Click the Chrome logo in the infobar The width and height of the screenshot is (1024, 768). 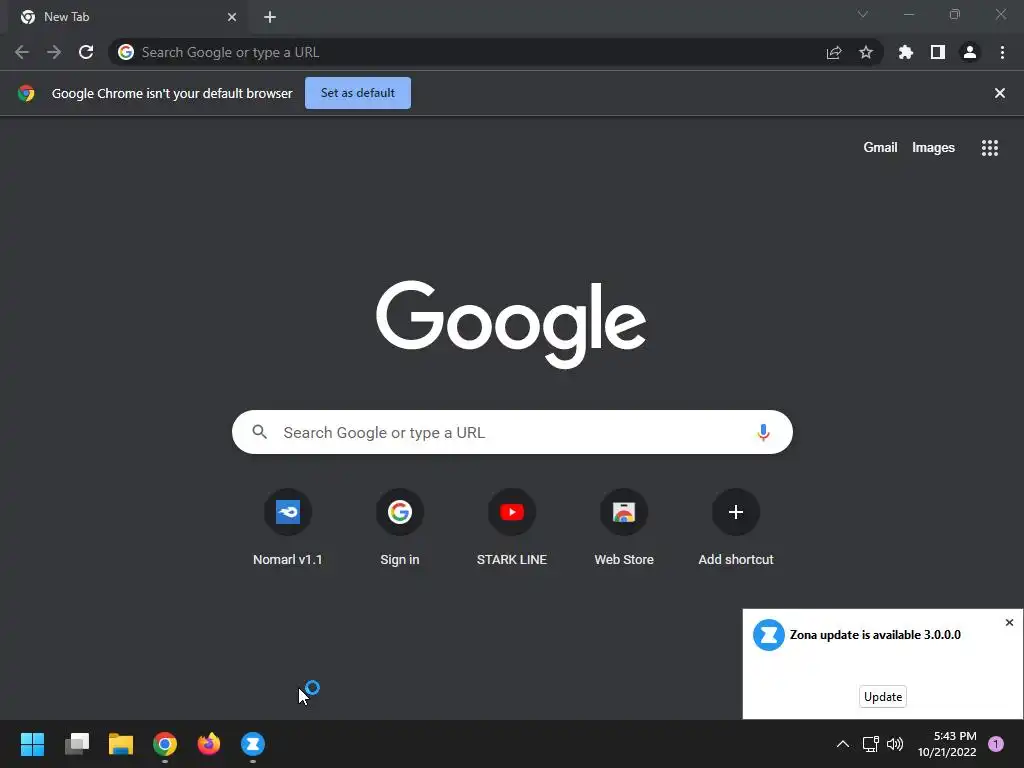26,93
